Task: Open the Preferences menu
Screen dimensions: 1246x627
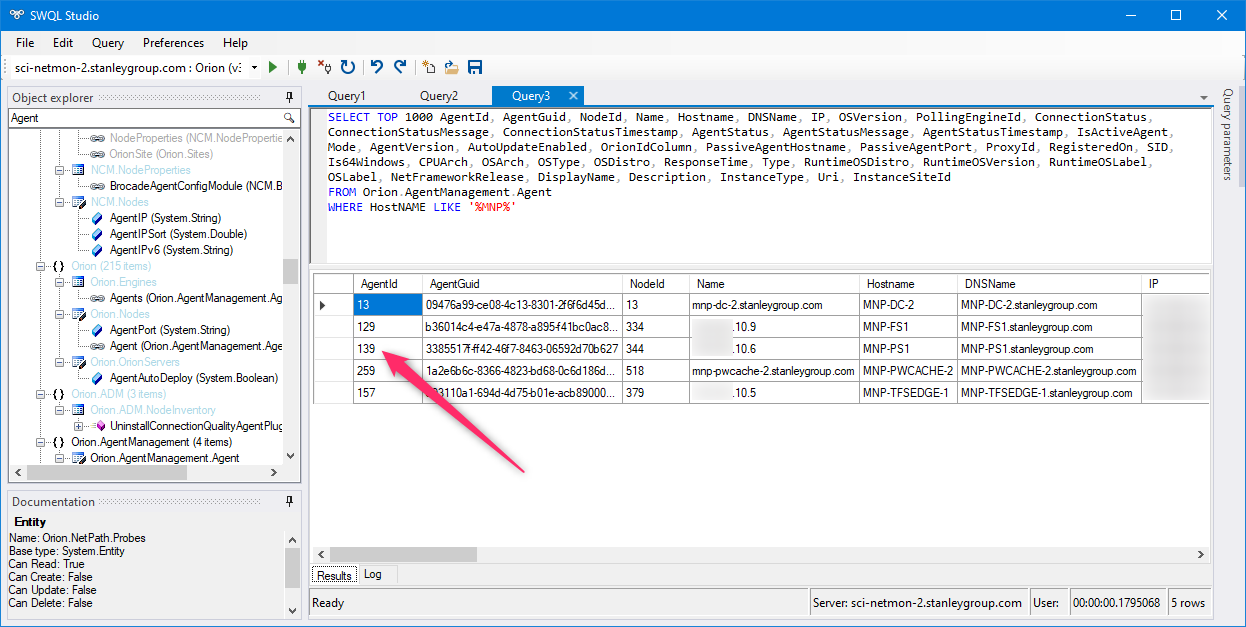Action: [x=173, y=43]
